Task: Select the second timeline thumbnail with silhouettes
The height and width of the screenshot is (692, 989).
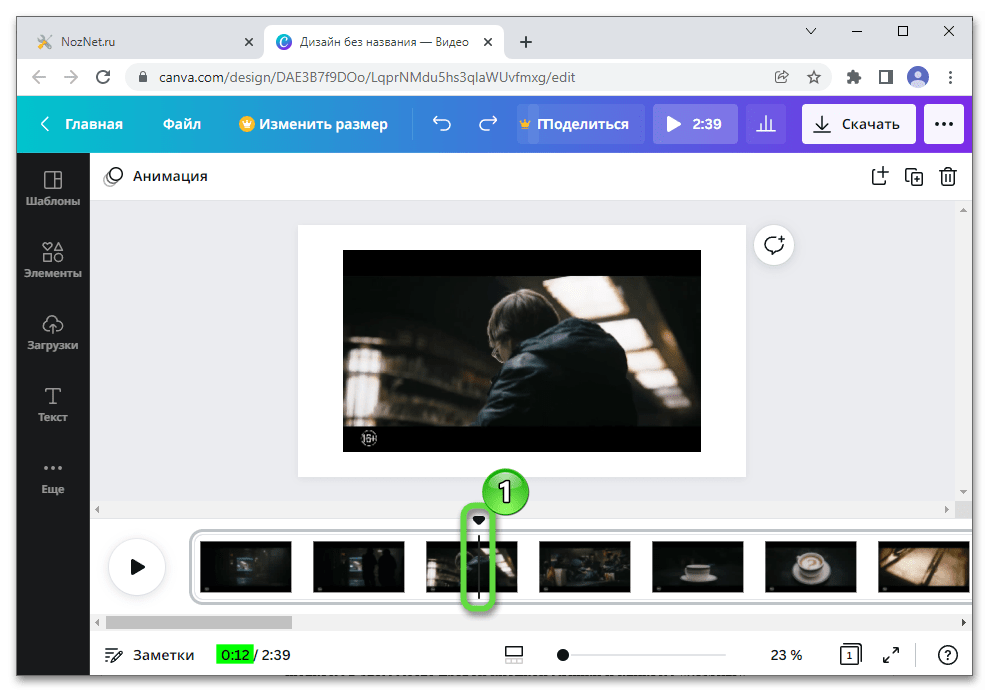Action: coord(359,566)
